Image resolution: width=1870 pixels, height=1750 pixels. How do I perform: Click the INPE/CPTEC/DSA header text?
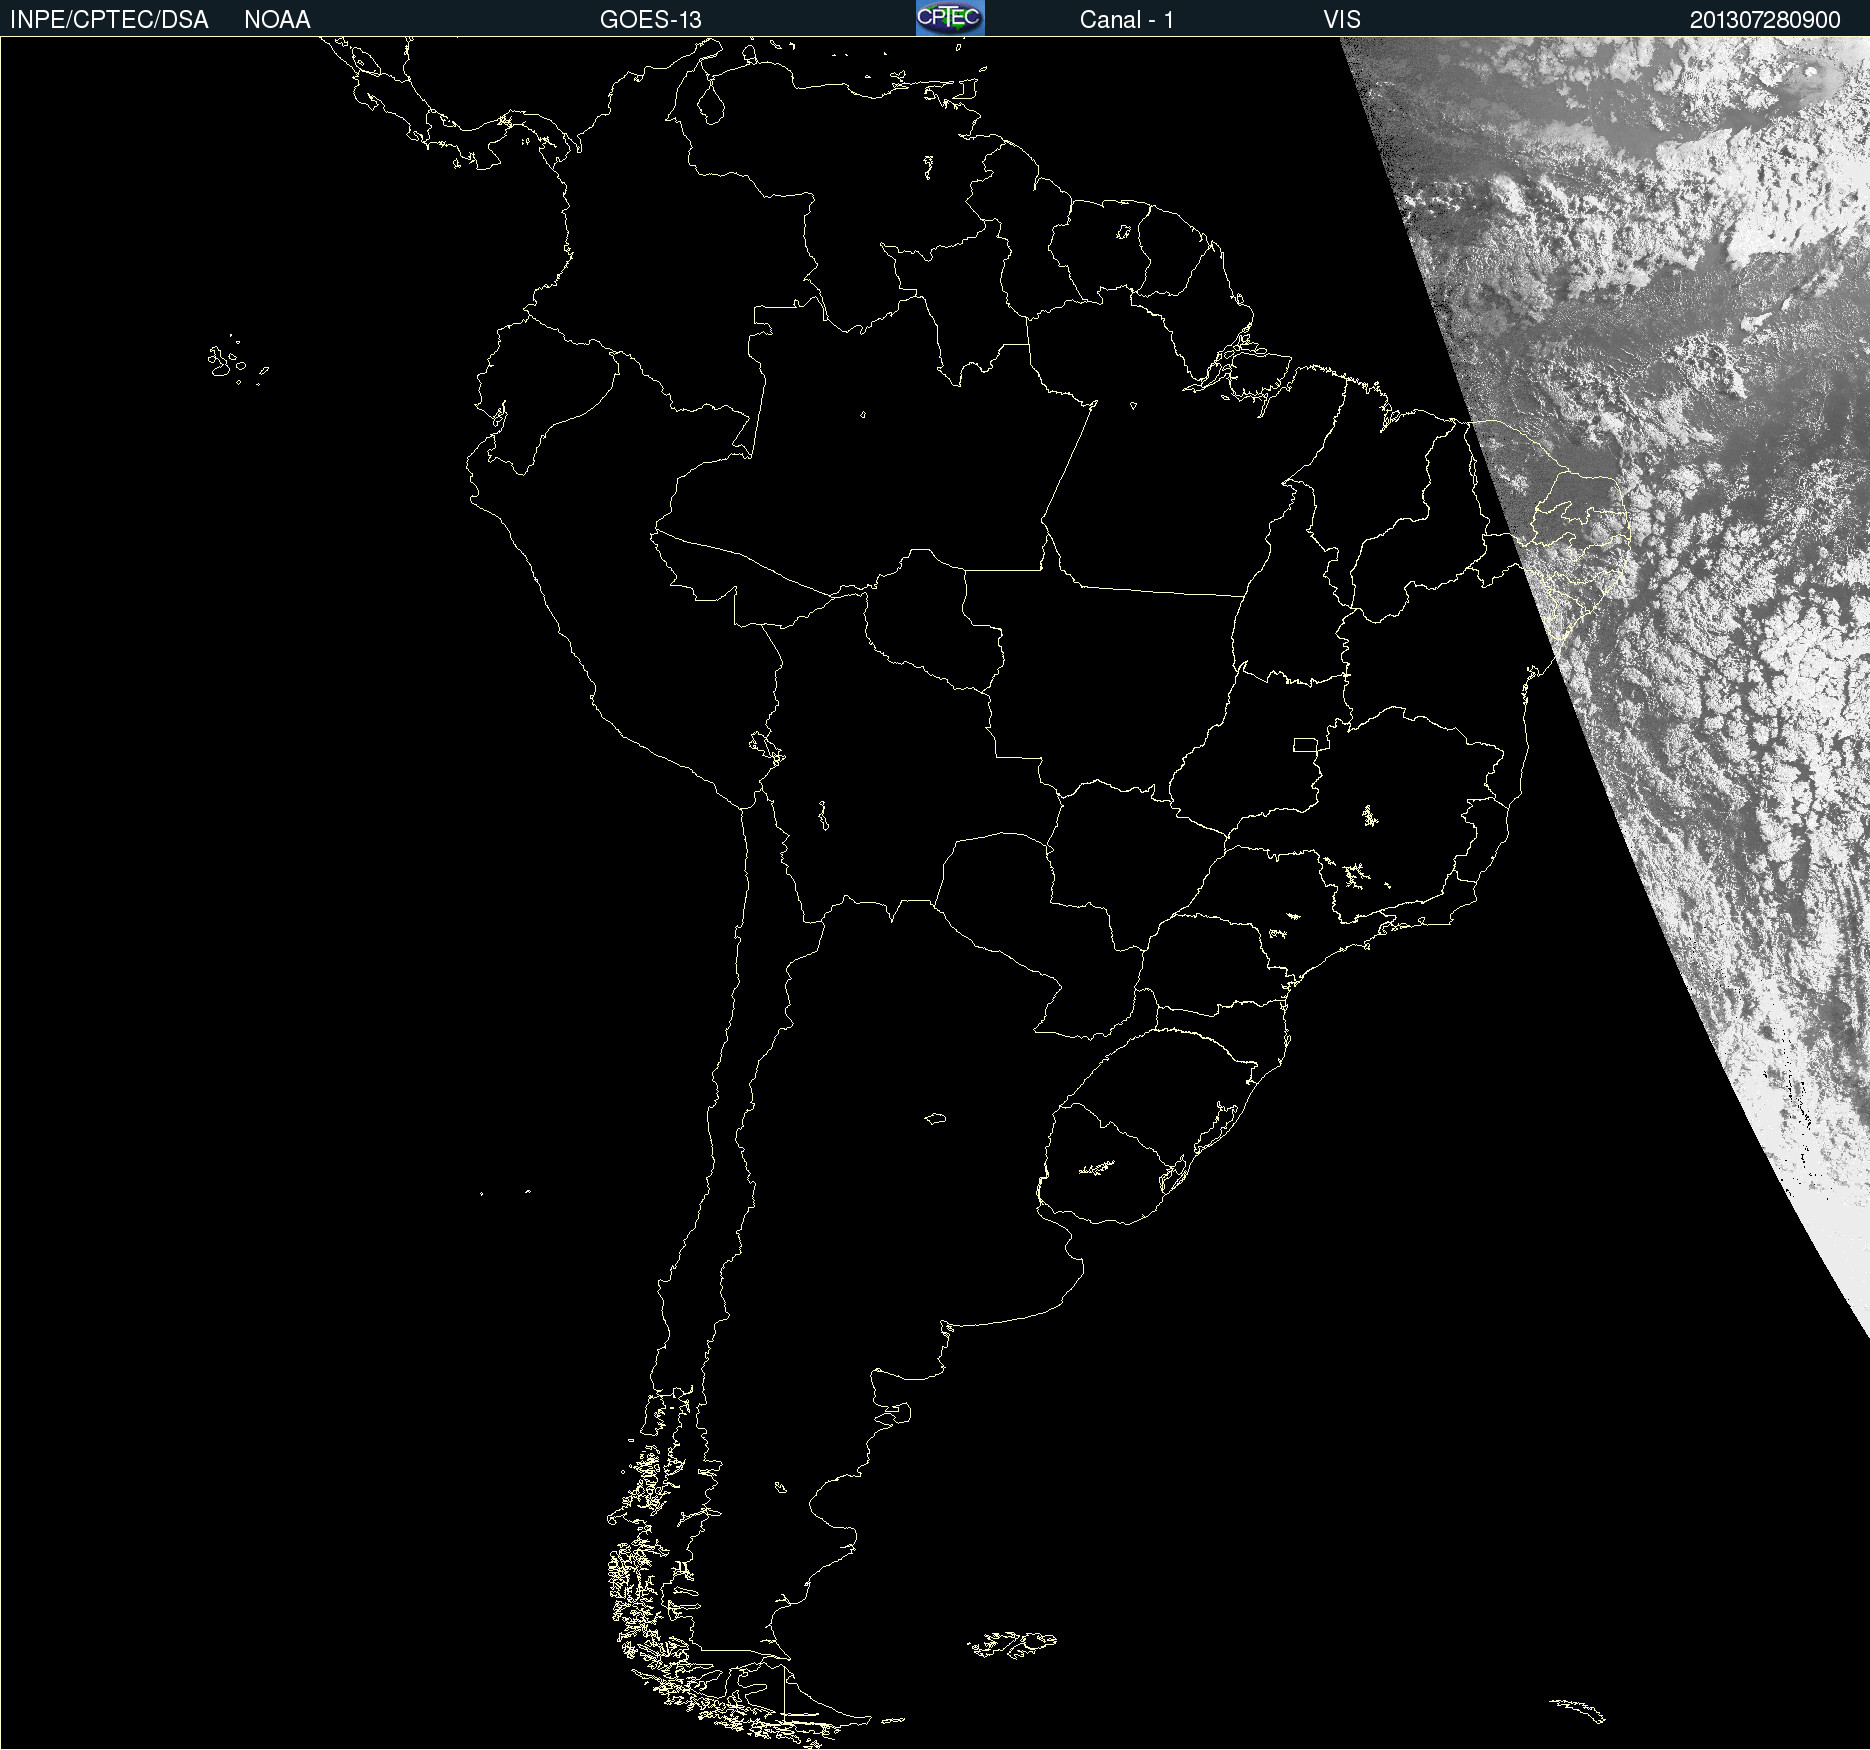[x=109, y=20]
